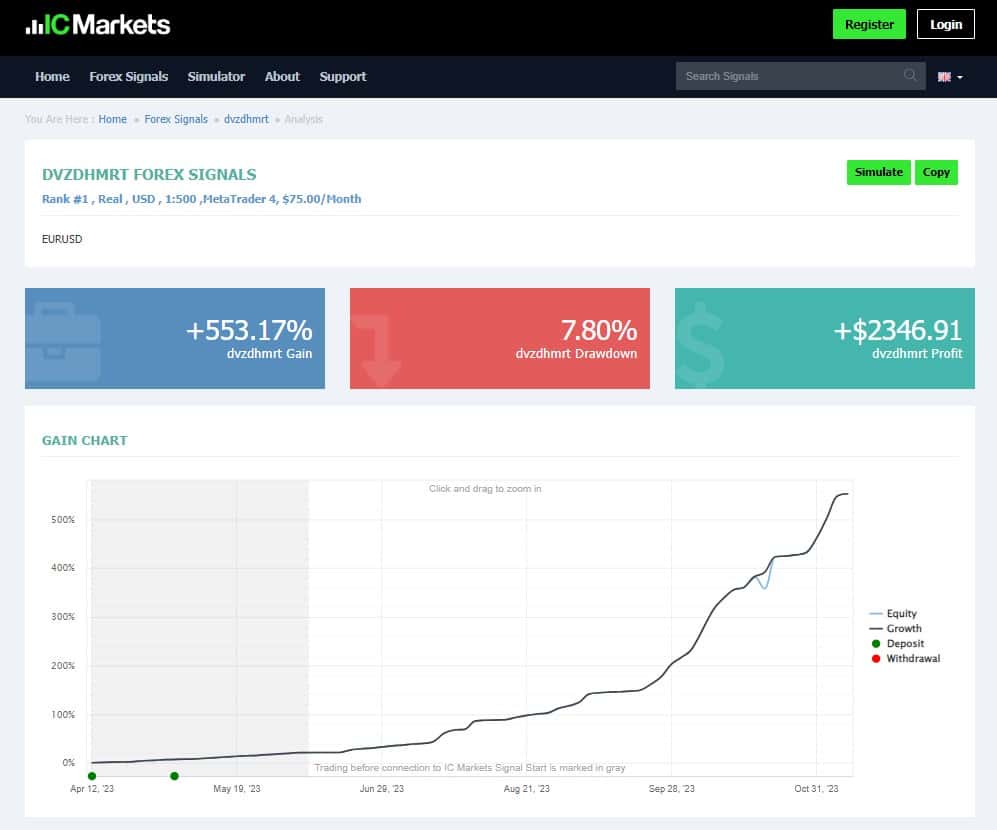Click the search magnifier icon
This screenshot has height=830, width=997.
click(x=910, y=76)
